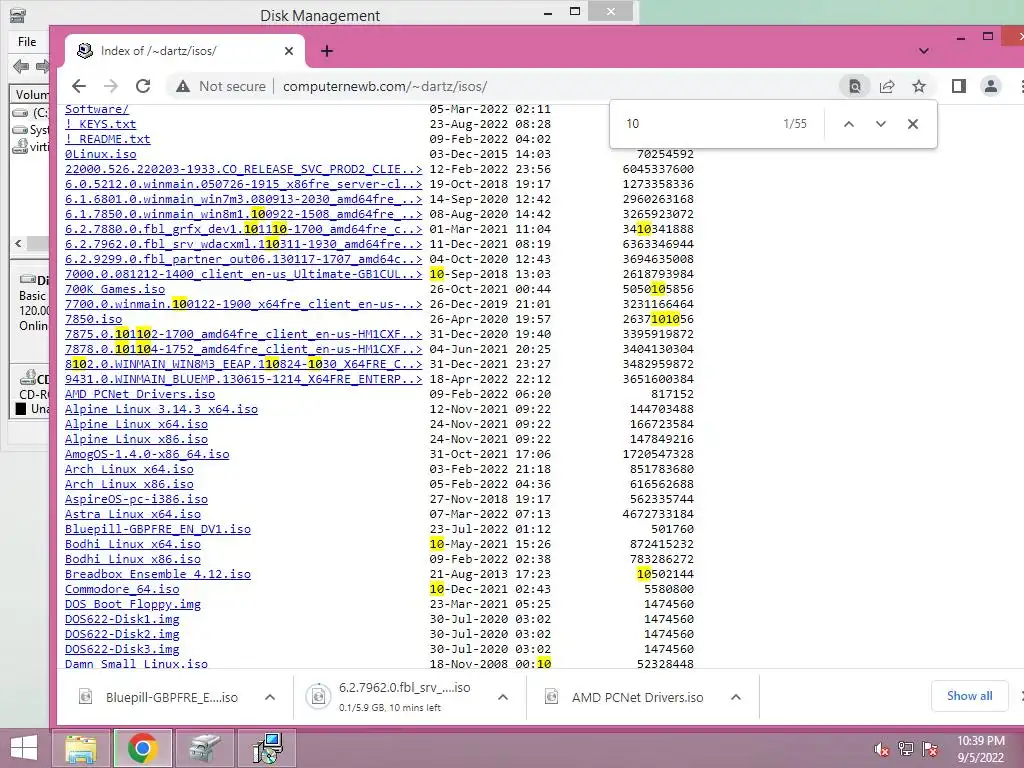Click the Volume column header in Disk Management
The height and width of the screenshot is (768, 1024).
31,95
